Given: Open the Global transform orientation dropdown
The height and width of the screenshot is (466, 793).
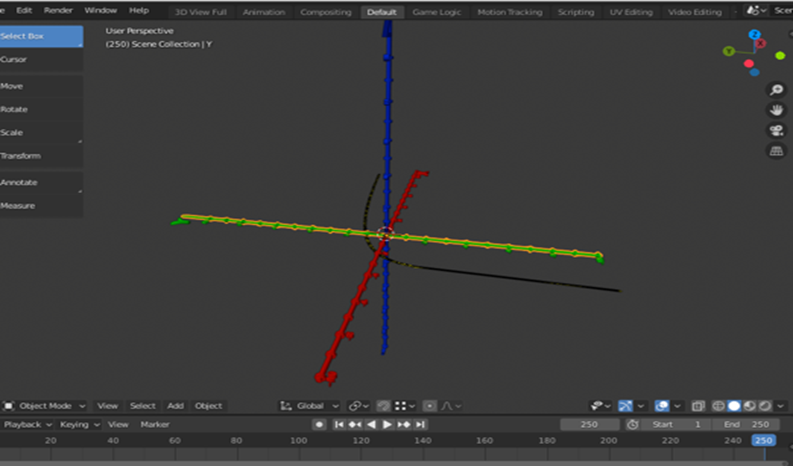Looking at the screenshot, I should pos(310,406).
